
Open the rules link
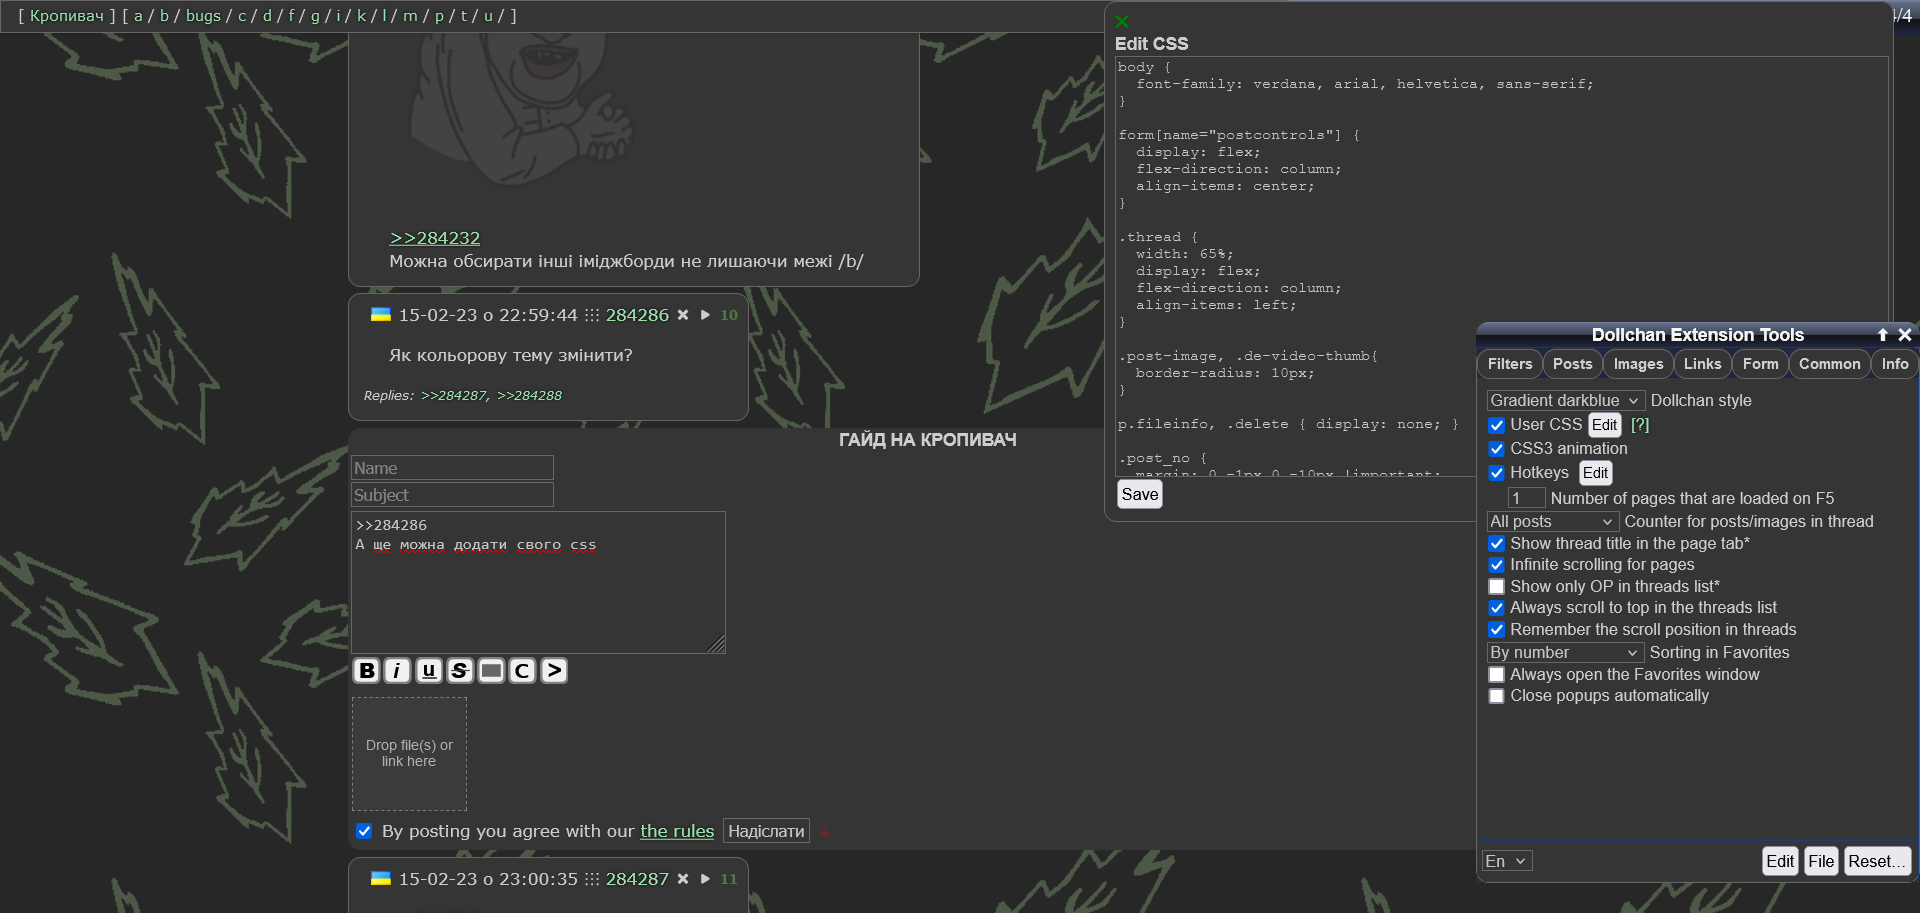677,831
